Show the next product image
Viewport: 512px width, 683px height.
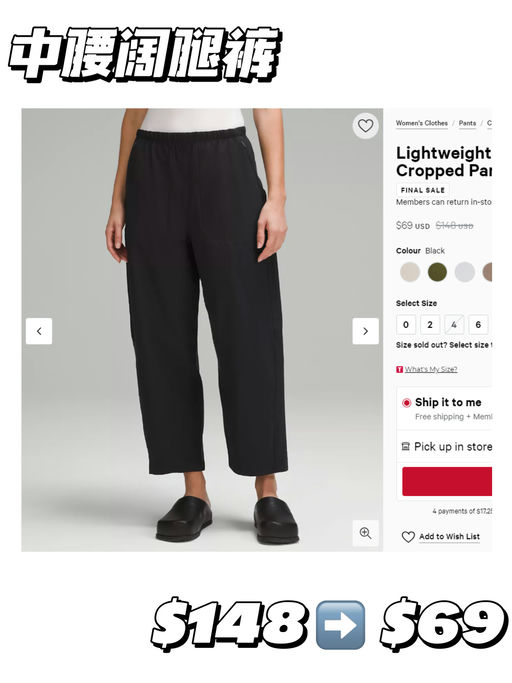click(x=365, y=331)
